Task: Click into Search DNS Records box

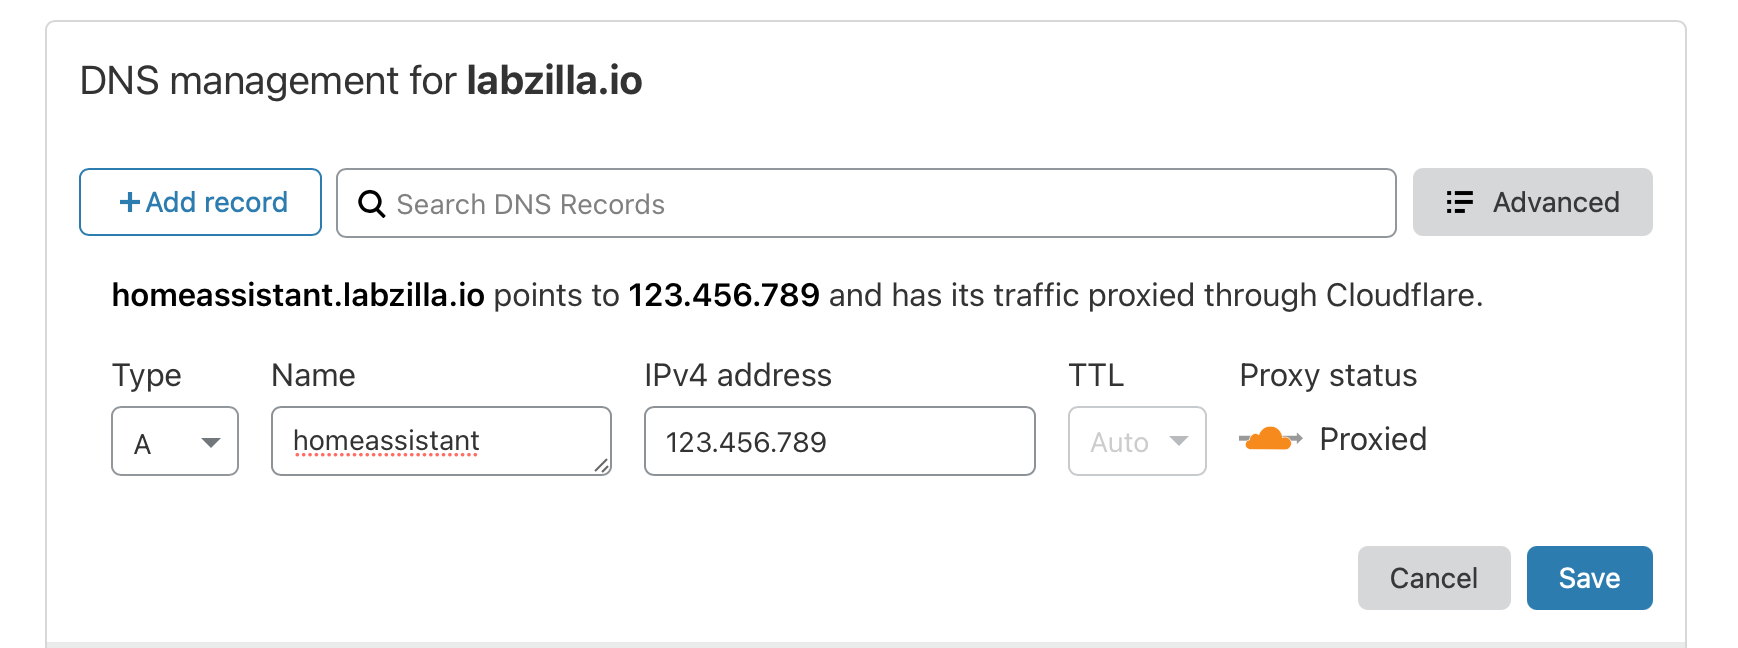Action: (880, 204)
